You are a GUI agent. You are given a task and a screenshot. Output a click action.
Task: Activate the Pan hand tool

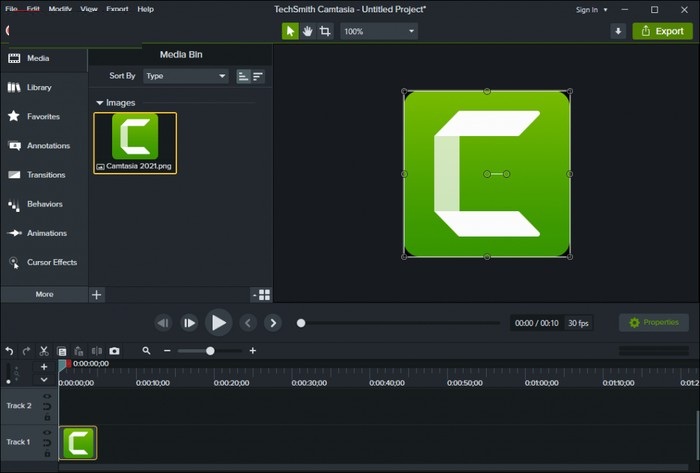click(308, 31)
